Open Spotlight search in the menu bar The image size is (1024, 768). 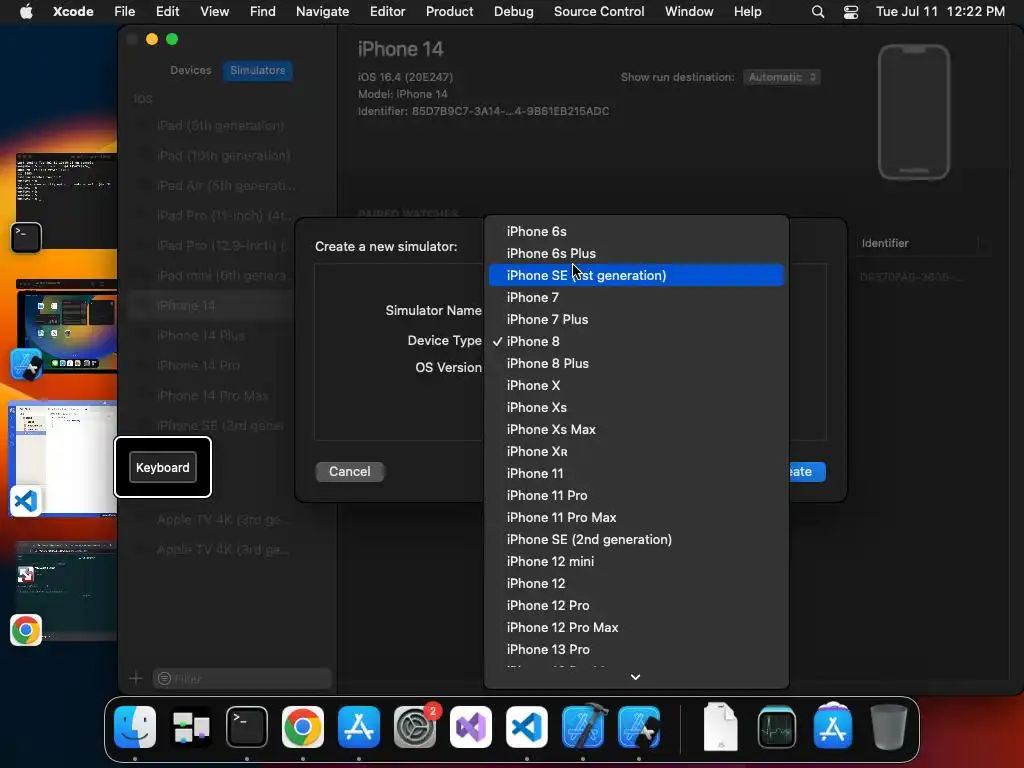click(818, 12)
